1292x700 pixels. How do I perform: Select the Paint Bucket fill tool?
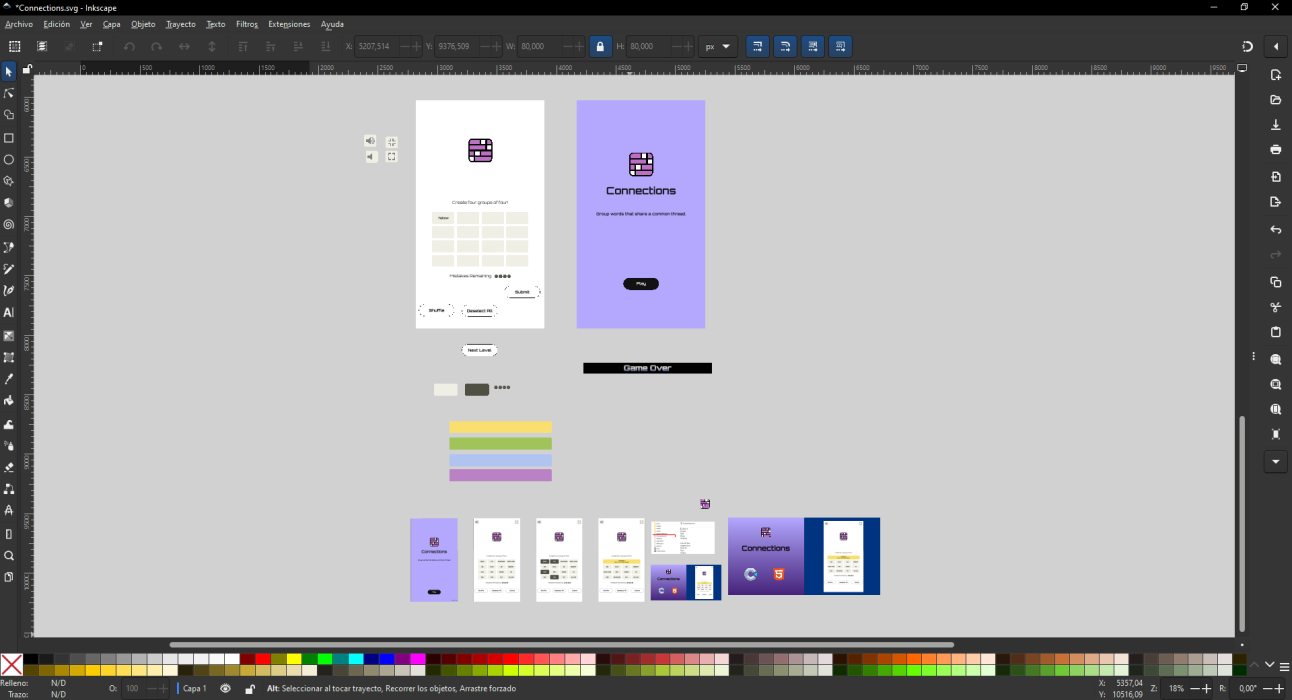[x=9, y=401]
